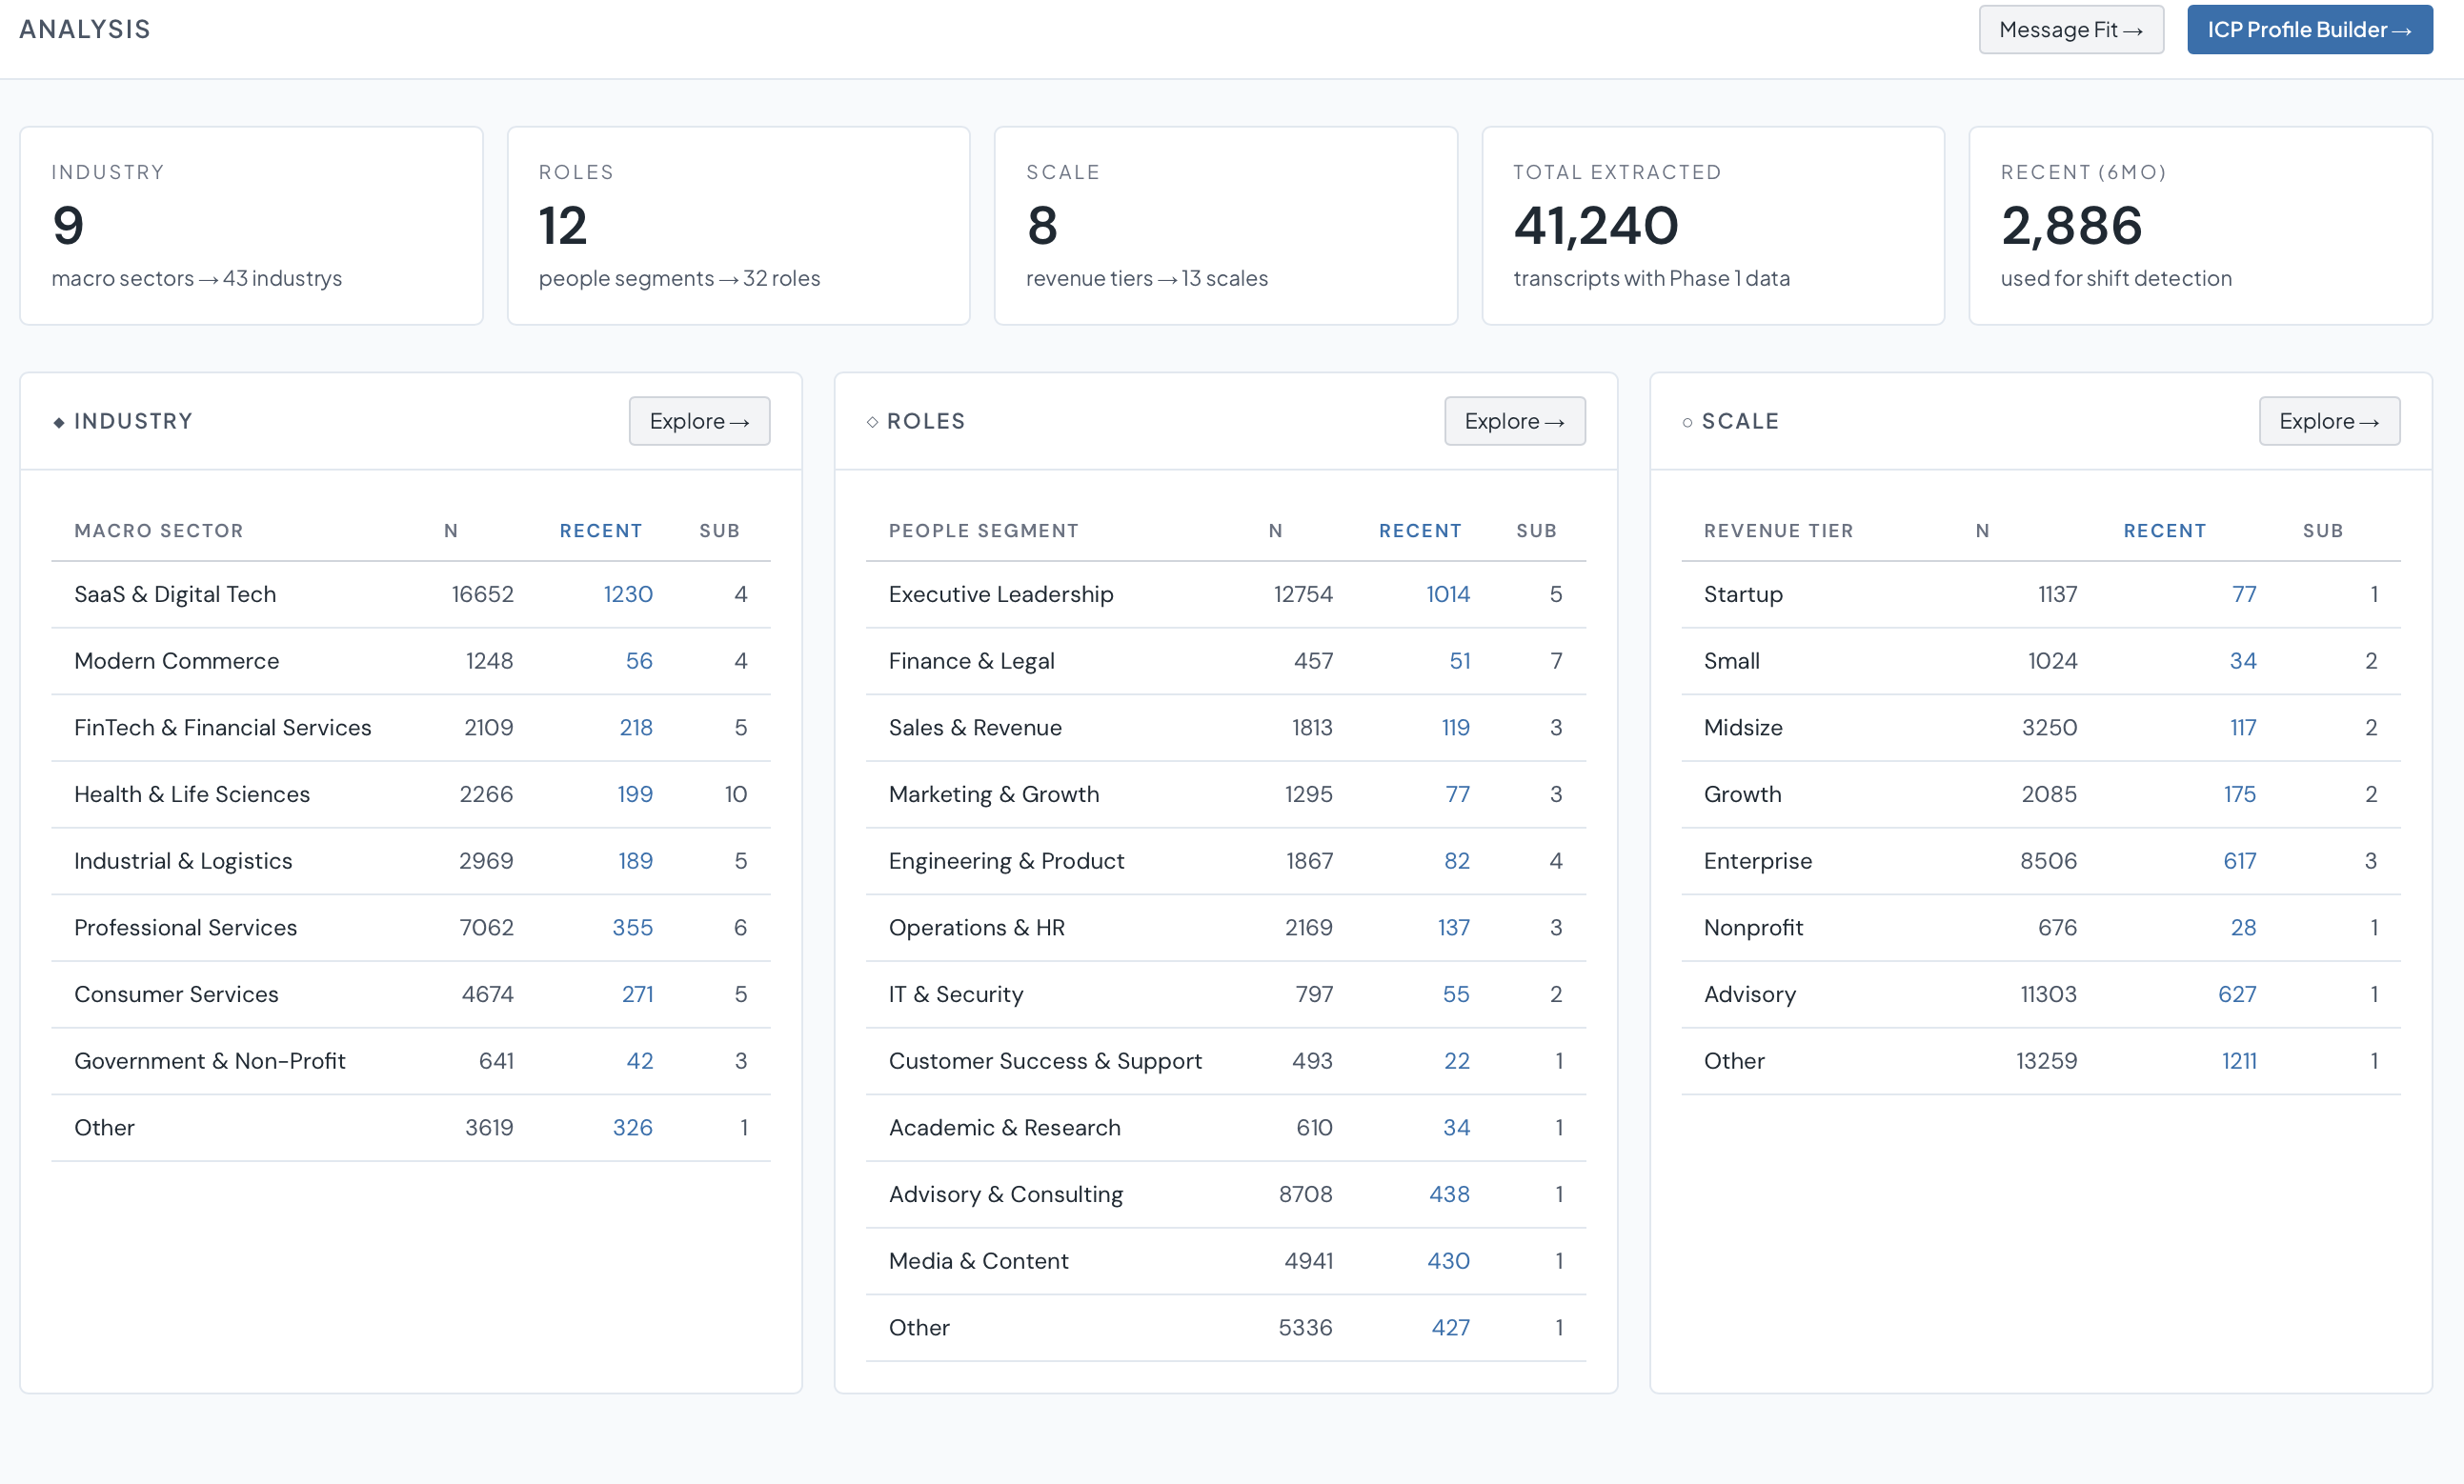Open the Industry summary card showing 9

pos(251,225)
